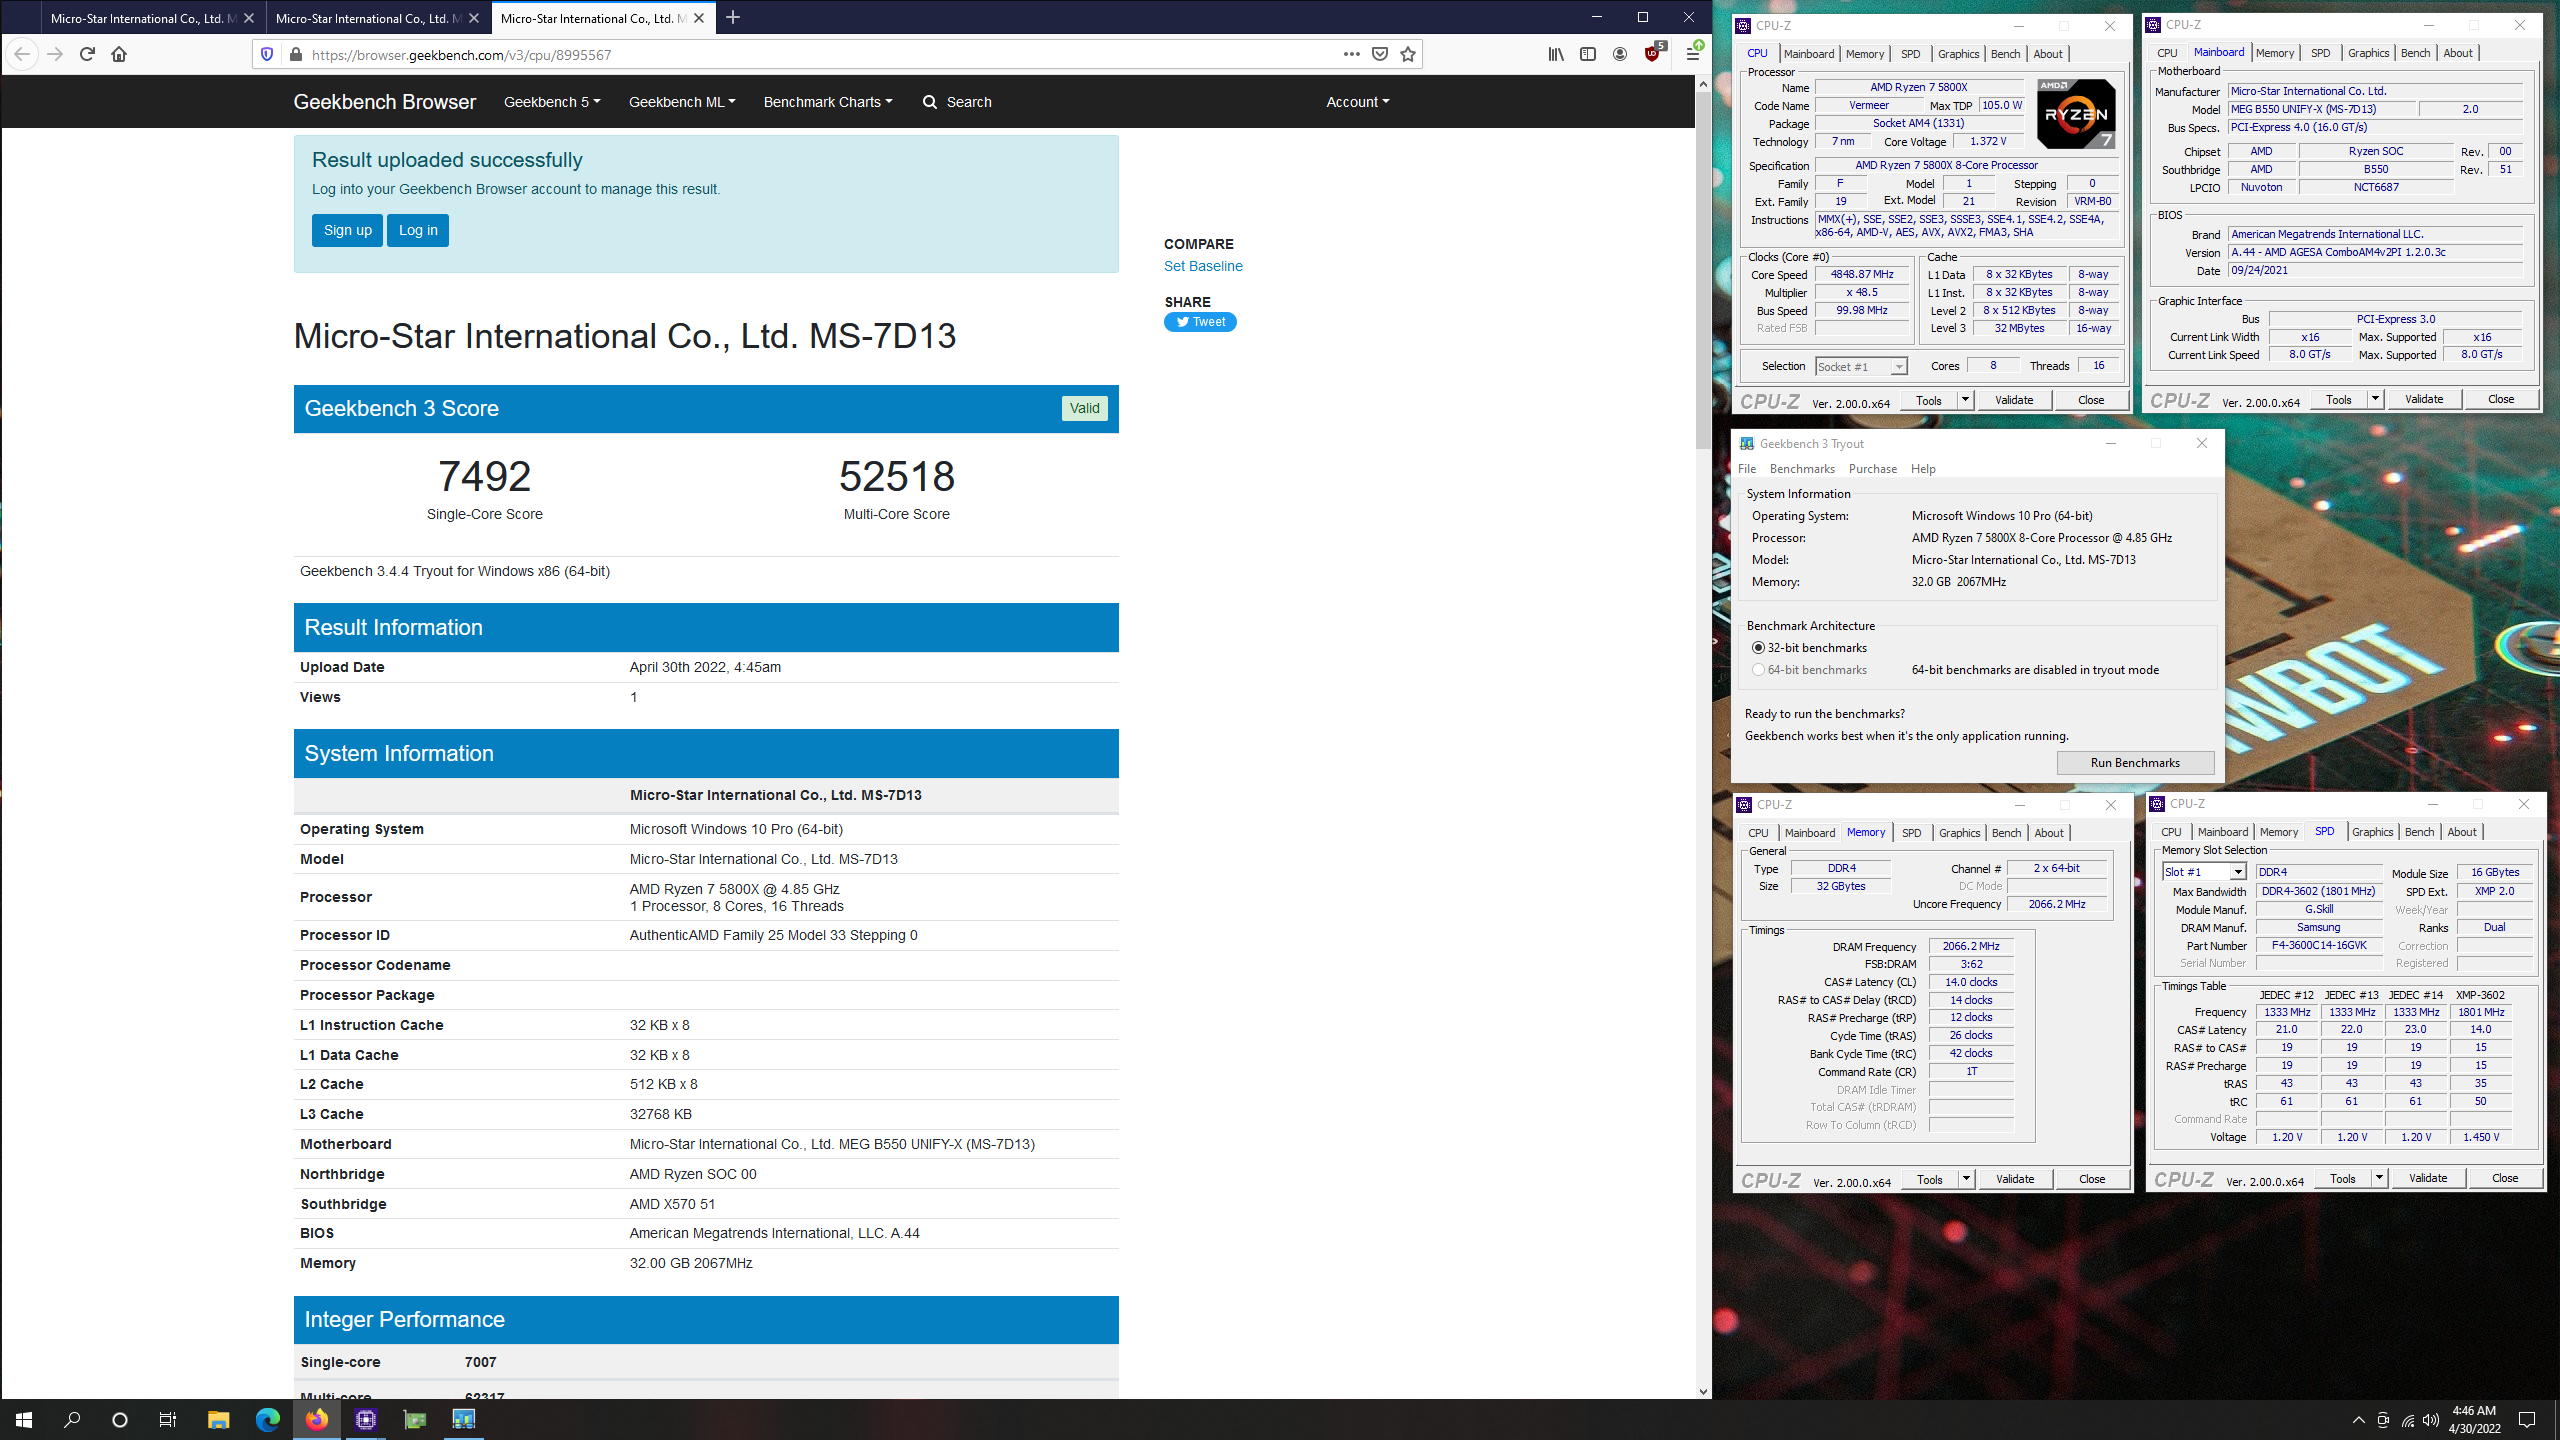
Task: Click the page actions three-dot icon
Action: click(x=1352, y=54)
